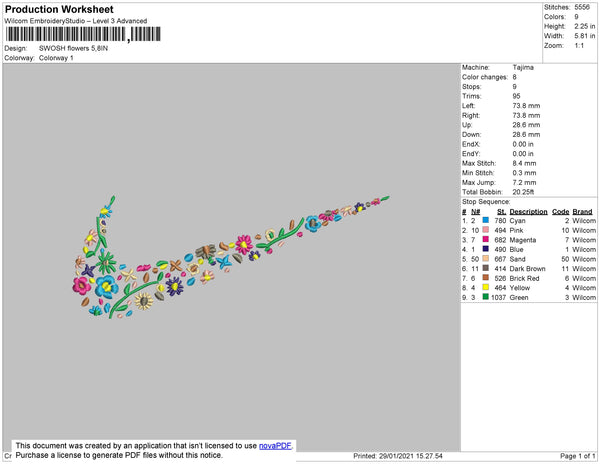600x464 pixels.
Task: Click the 'Max Jump:' value 7.2 mm
Action: pyautogui.click(x=524, y=182)
